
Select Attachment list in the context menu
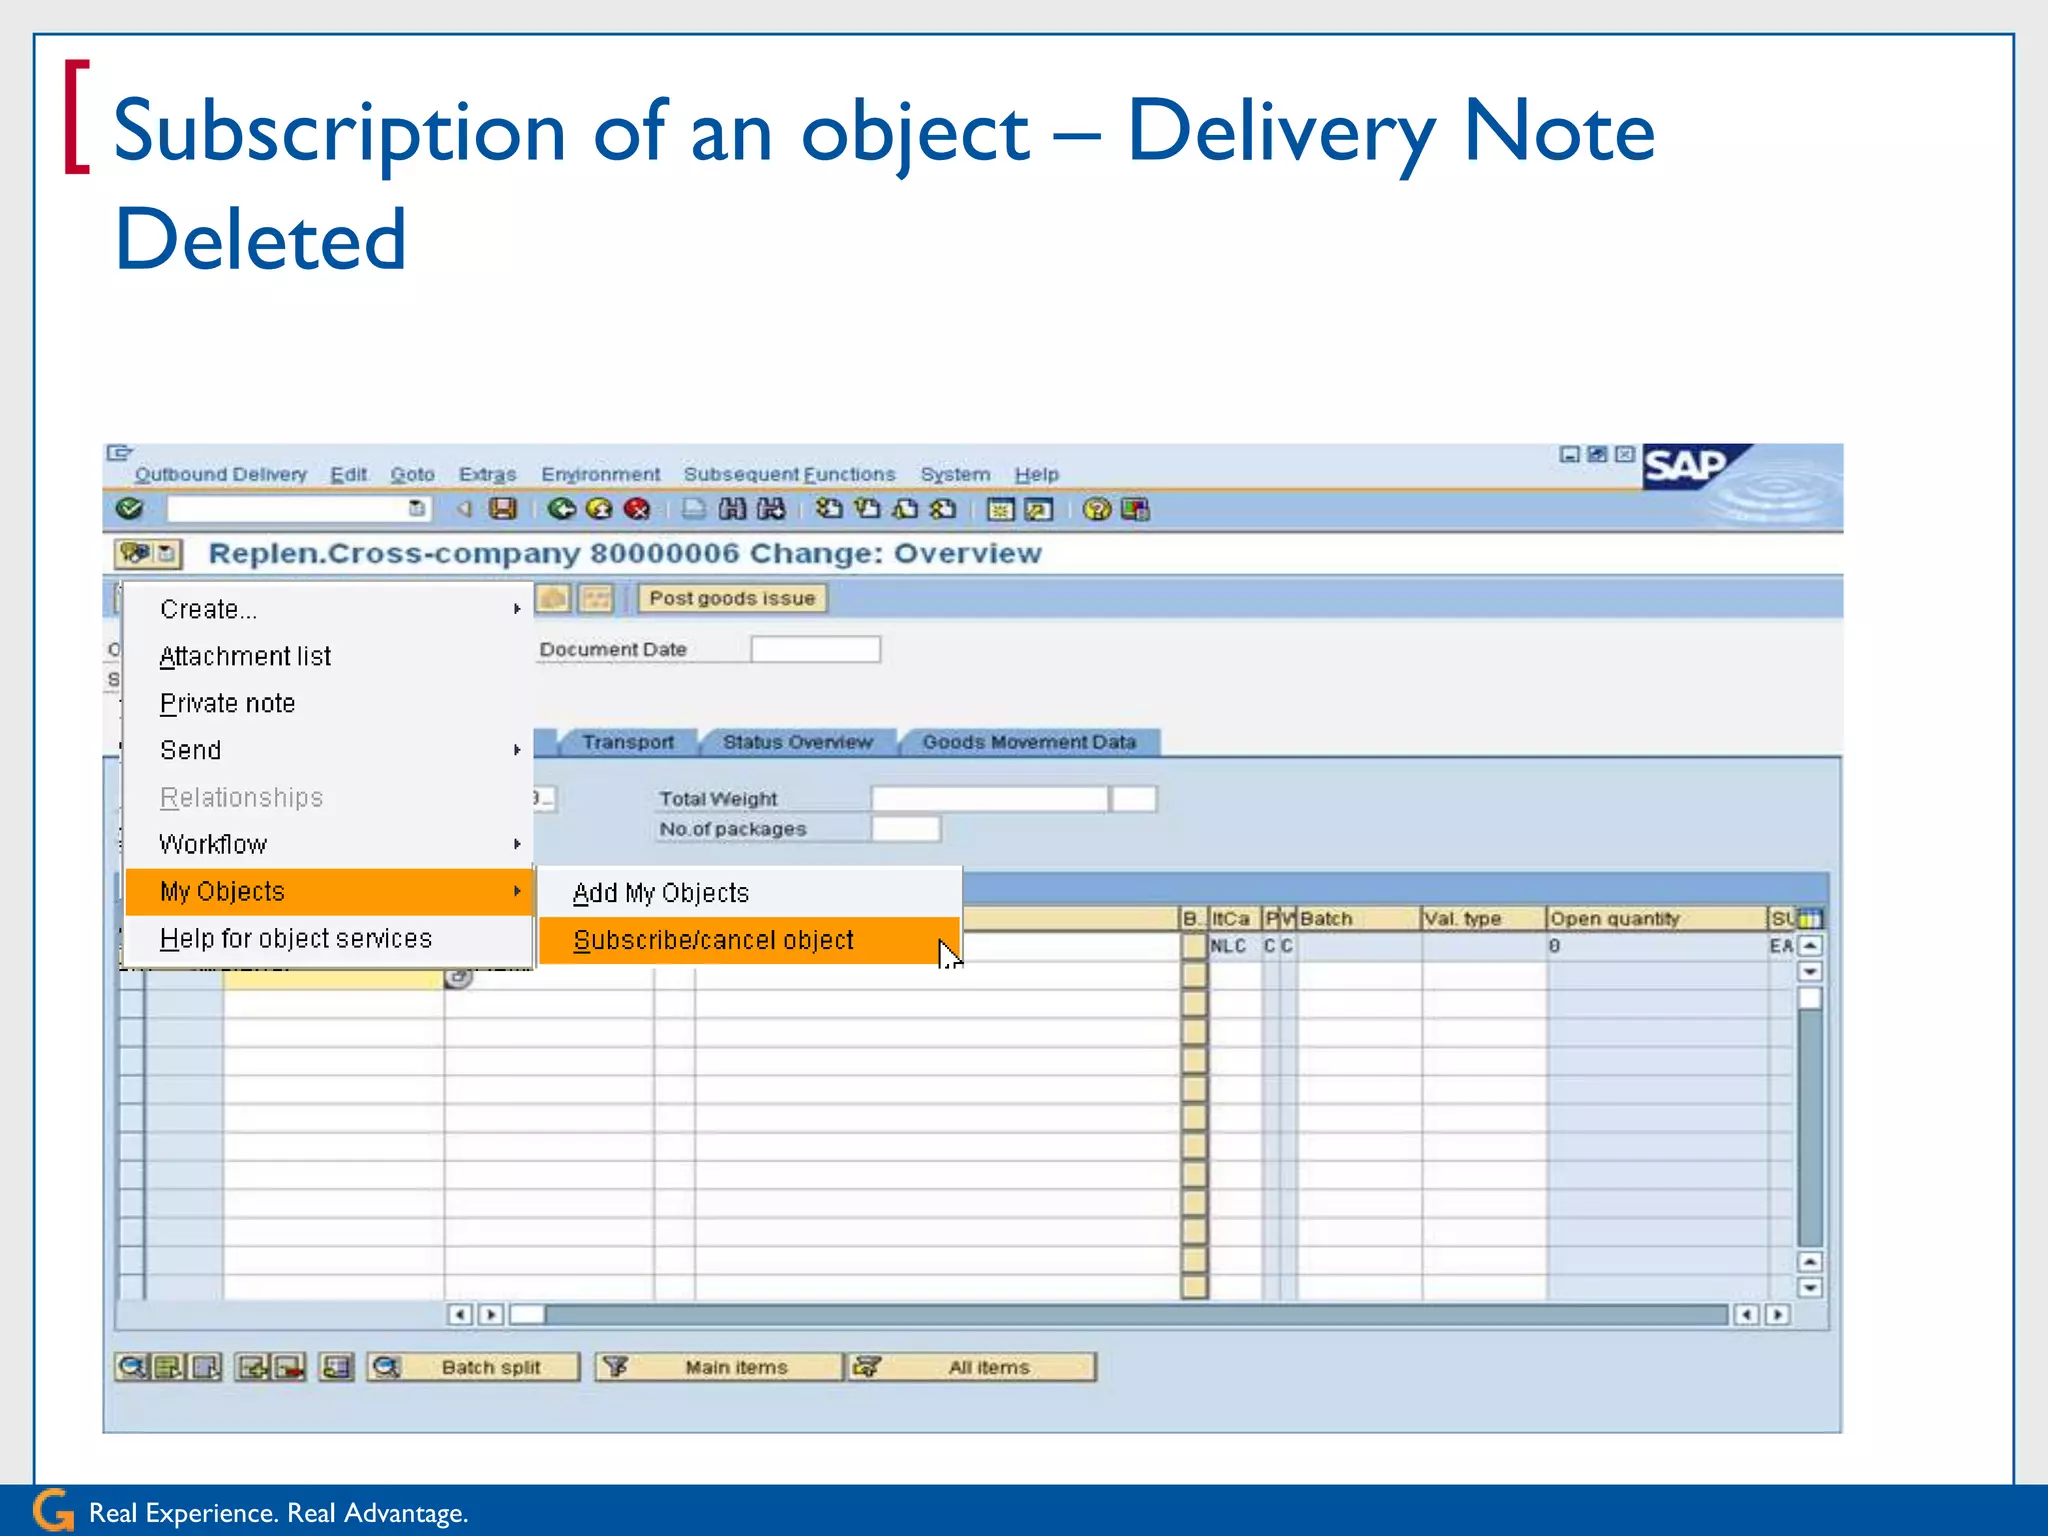[328, 656]
